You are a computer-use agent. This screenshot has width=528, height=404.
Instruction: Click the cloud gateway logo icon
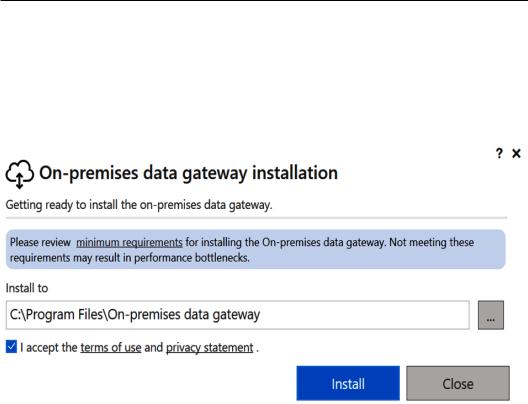point(20,174)
